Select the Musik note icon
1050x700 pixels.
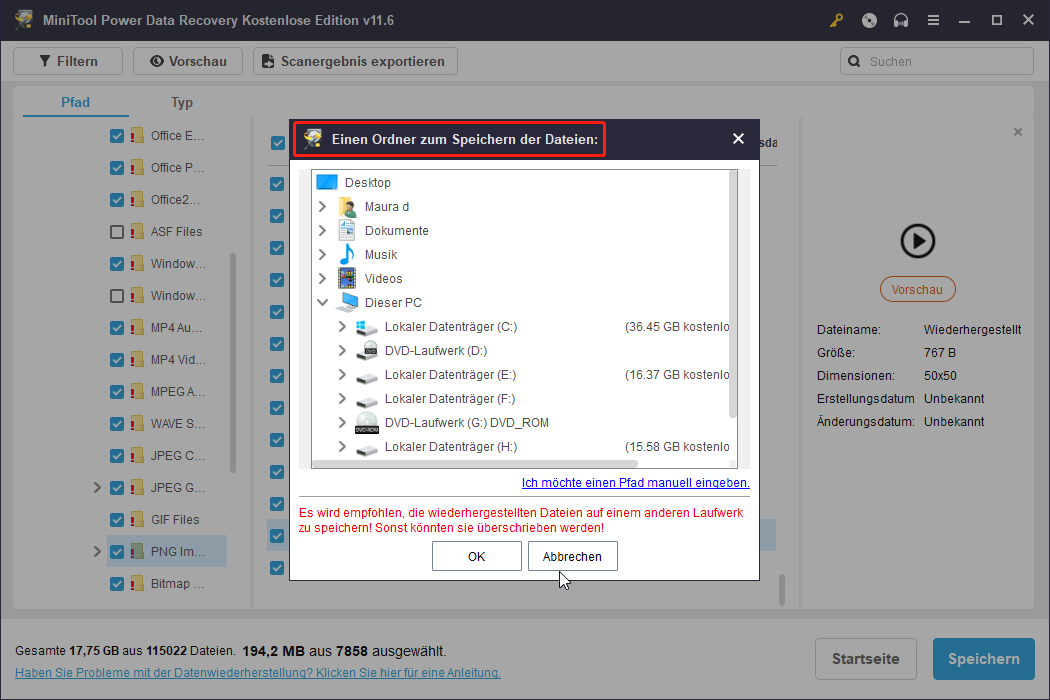click(x=347, y=255)
